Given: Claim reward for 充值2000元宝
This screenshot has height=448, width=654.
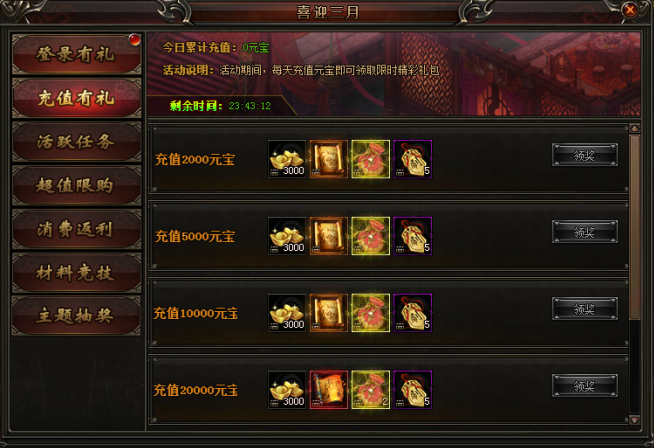Looking at the screenshot, I should 585,155.
